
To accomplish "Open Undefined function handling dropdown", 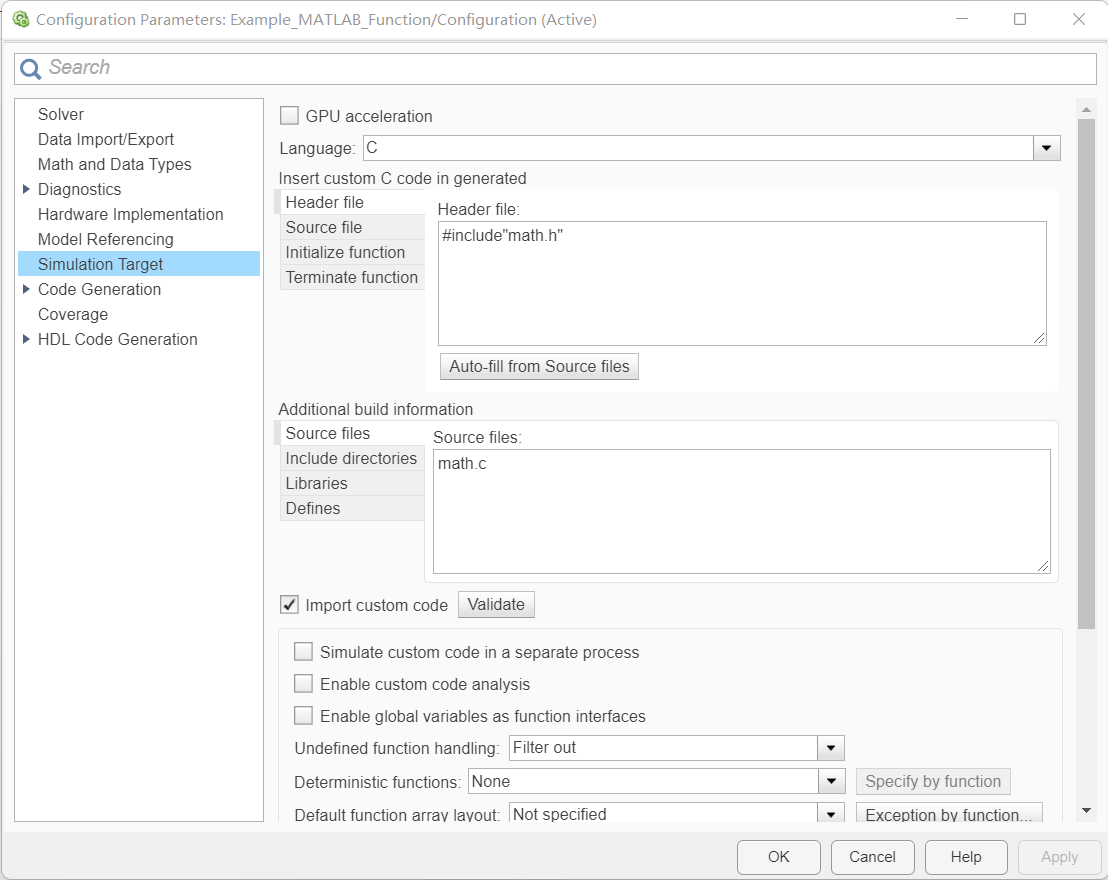I will tap(831, 748).
